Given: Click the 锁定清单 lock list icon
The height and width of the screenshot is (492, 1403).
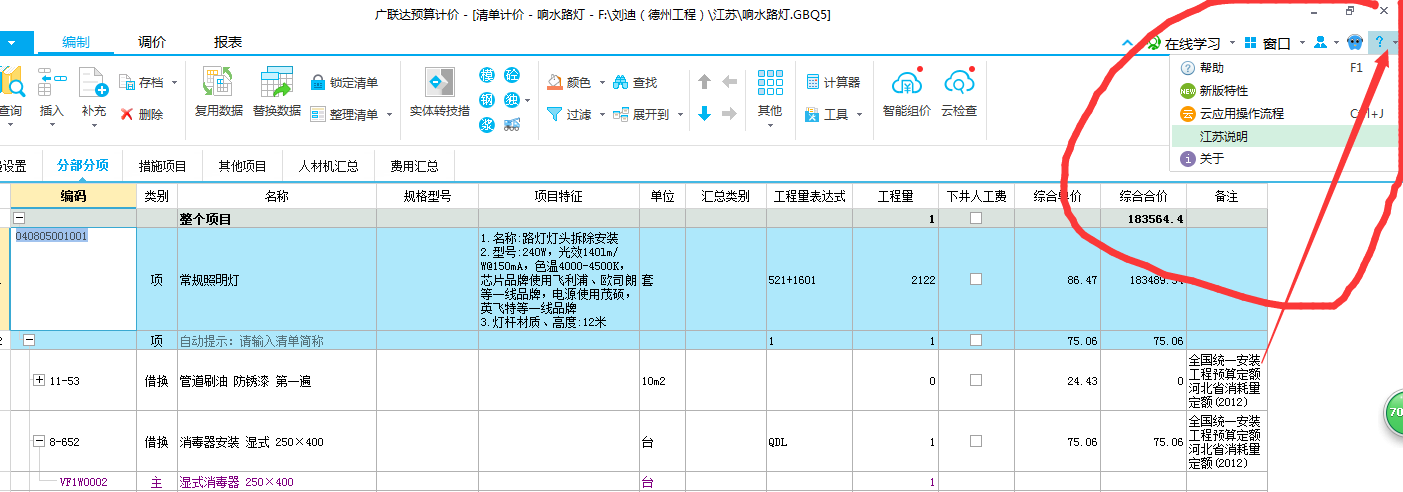Looking at the screenshot, I should pyautogui.click(x=318, y=82).
